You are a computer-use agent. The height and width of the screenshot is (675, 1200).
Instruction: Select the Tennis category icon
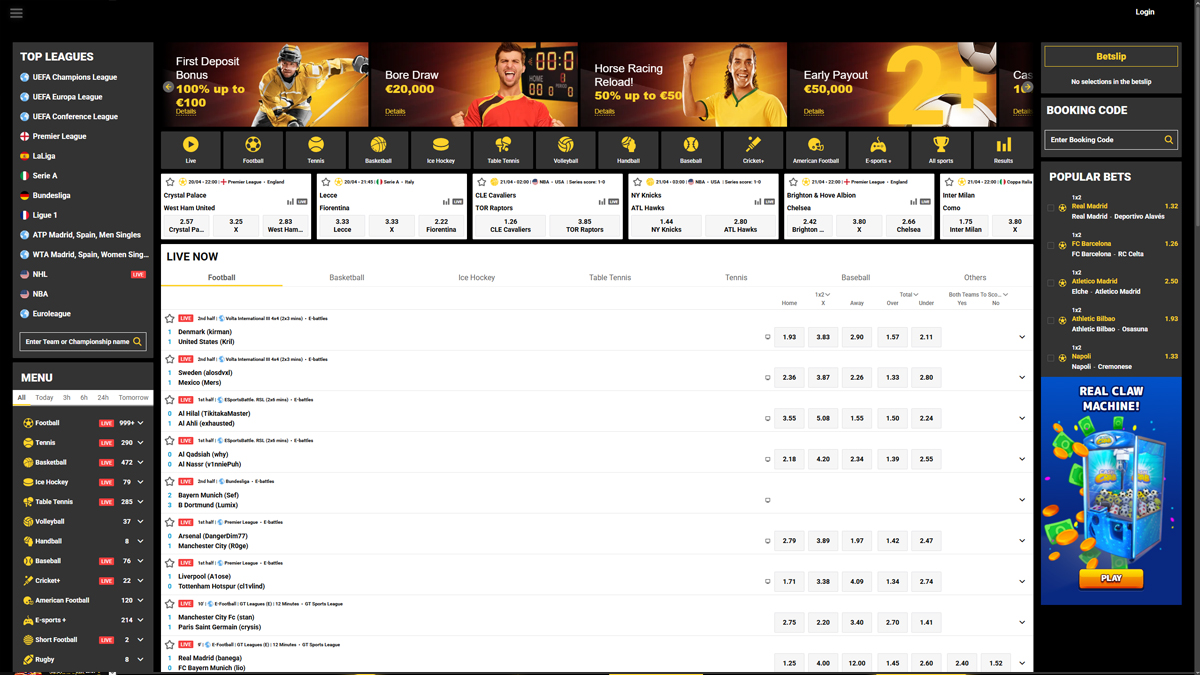[x=316, y=145]
